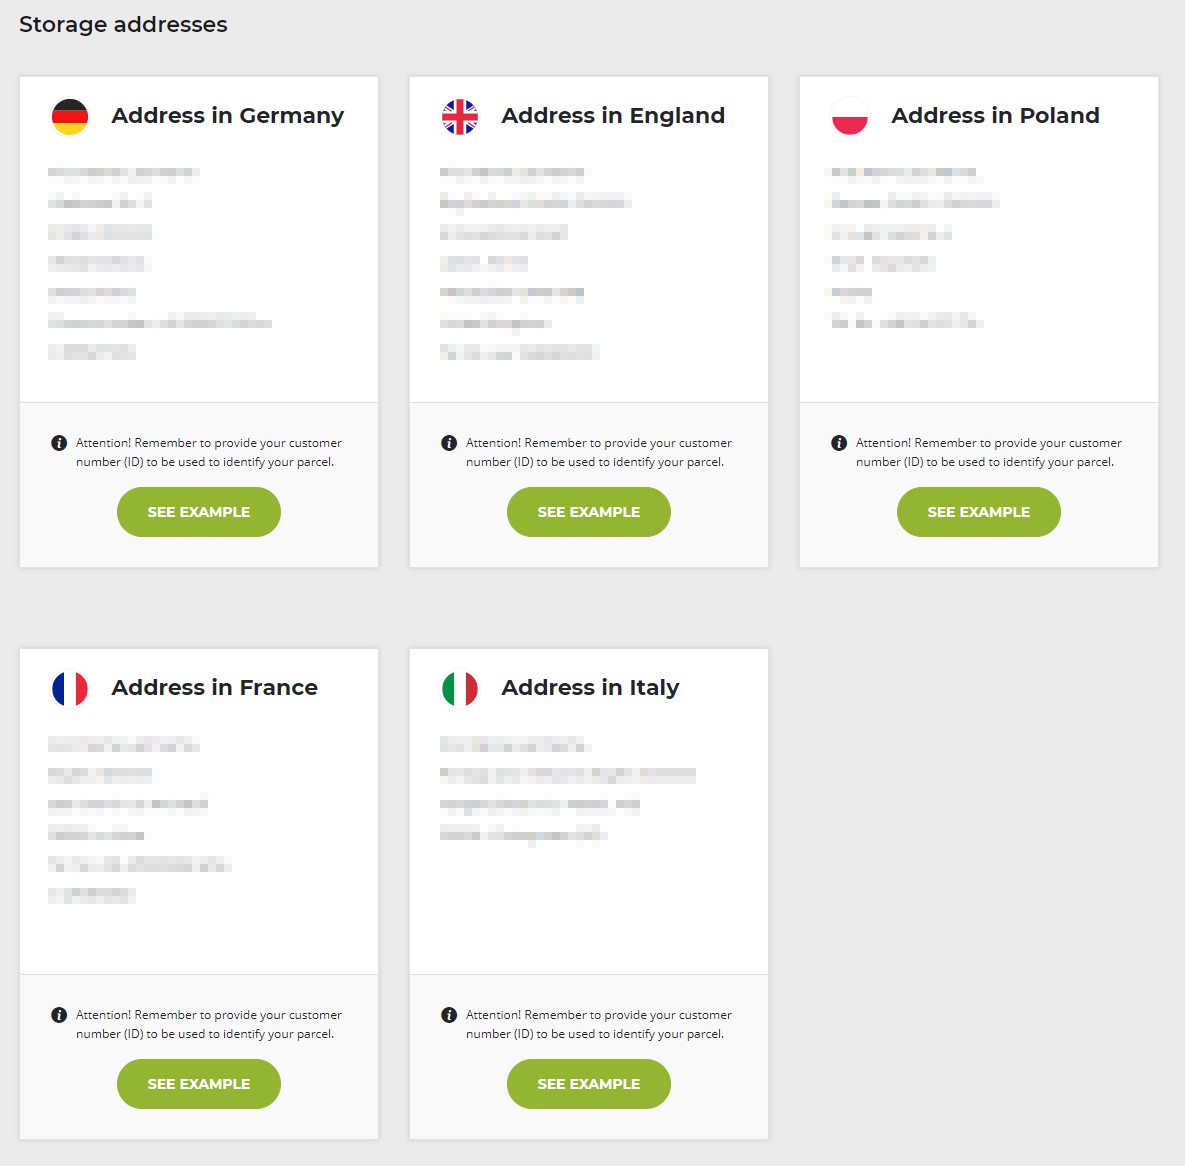Click the info icon in France card
Screen dimensions: 1185x1166
pos(59,1015)
